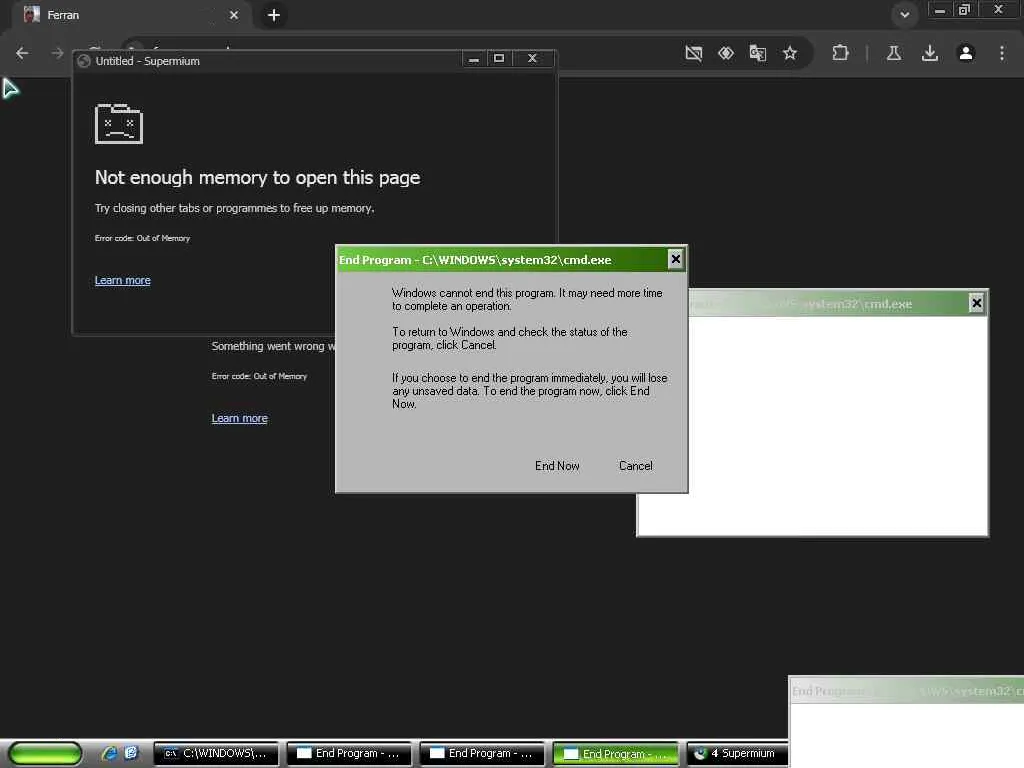
Task: Click the sad page icon
Action: click(119, 123)
